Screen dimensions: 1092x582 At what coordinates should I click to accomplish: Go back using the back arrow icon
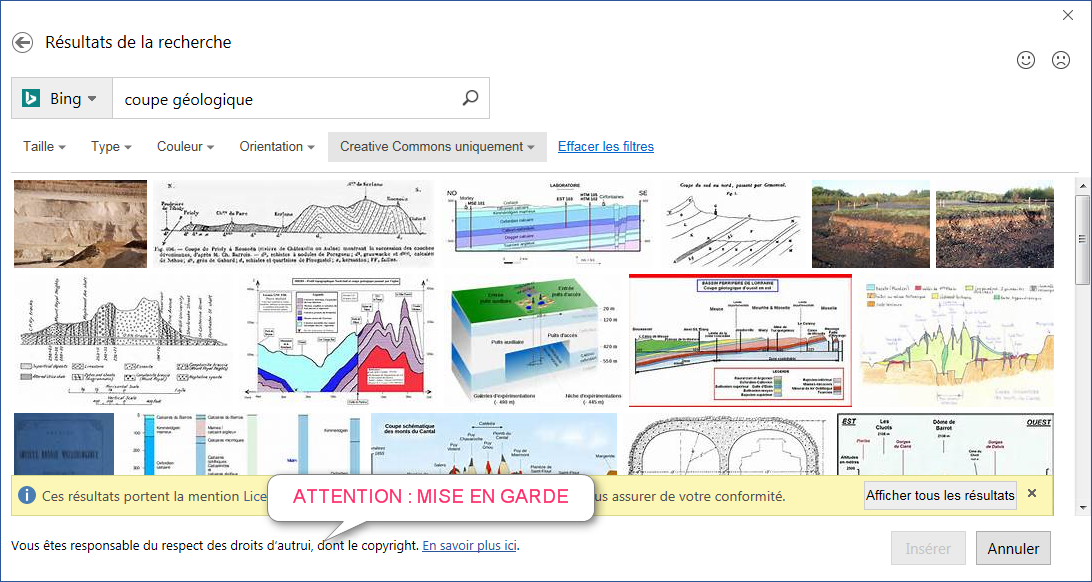pyautogui.click(x=22, y=42)
